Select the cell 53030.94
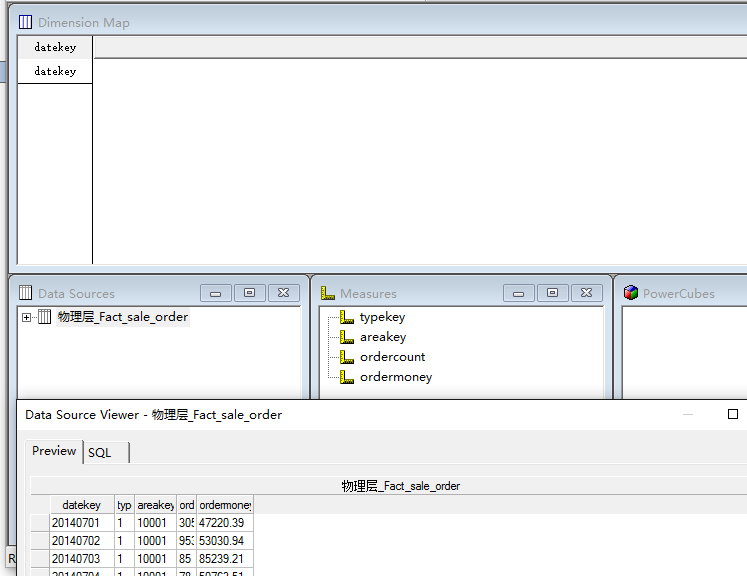 (225, 541)
